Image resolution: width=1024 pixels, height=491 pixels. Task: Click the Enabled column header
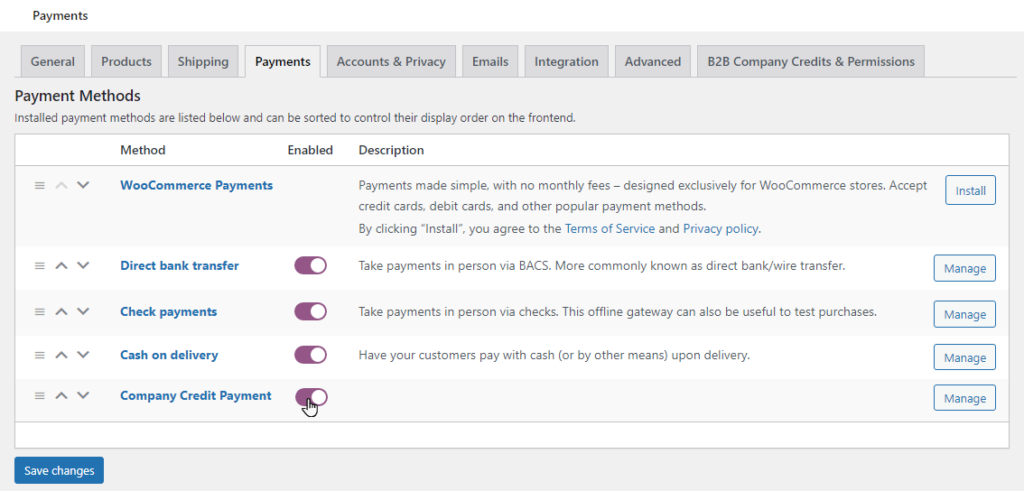[x=310, y=150]
